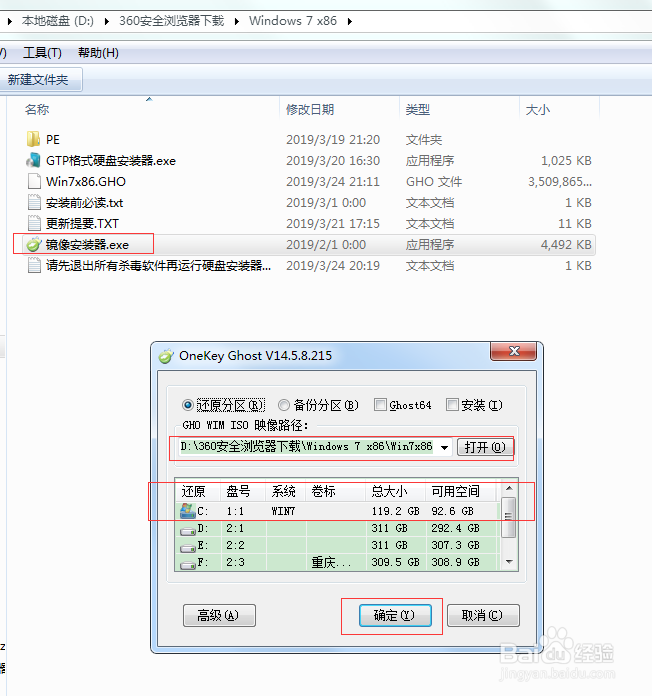The height and width of the screenshot is (696, 652).
Task: Open the 工具(T) menu
Action: 42,53
